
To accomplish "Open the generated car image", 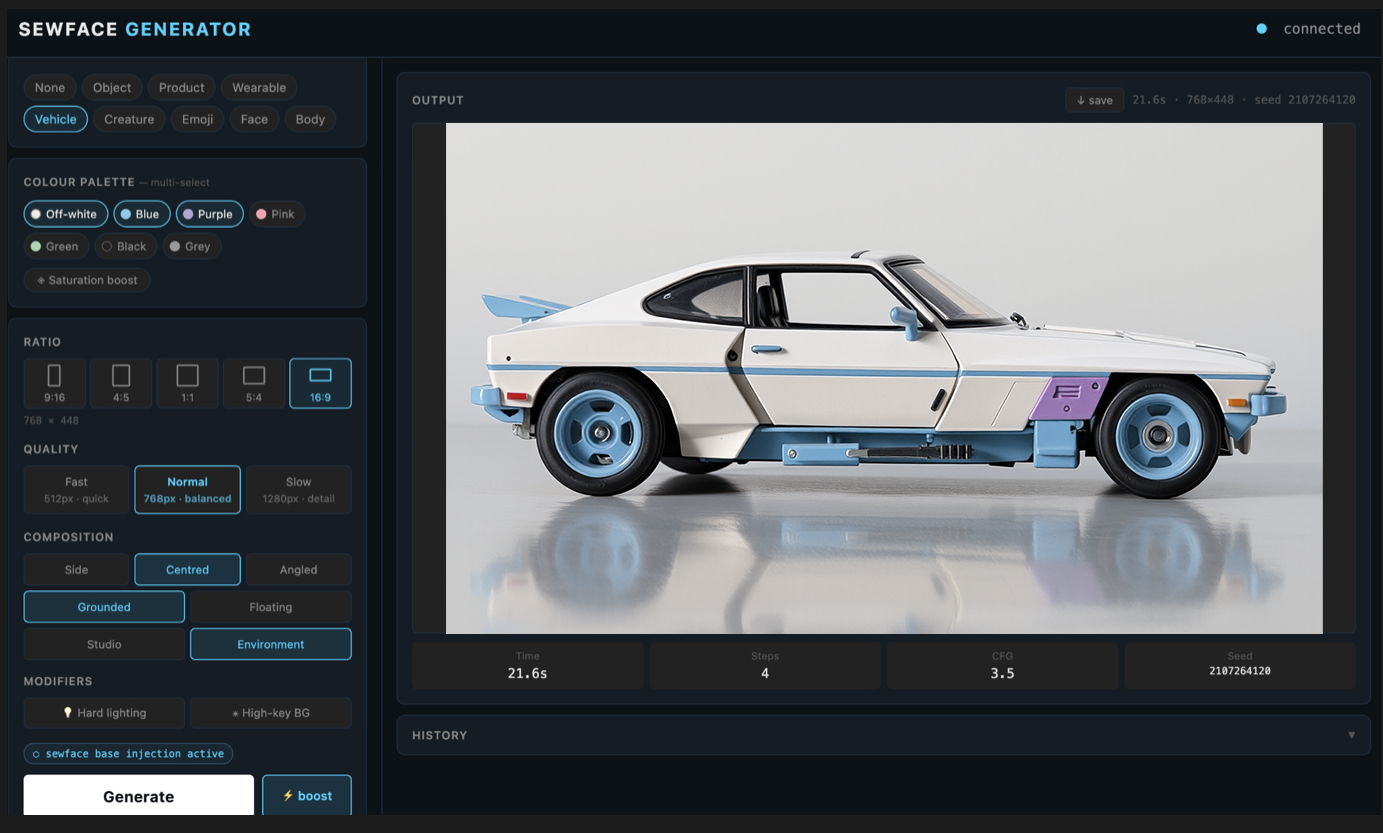I will point(884,378).
